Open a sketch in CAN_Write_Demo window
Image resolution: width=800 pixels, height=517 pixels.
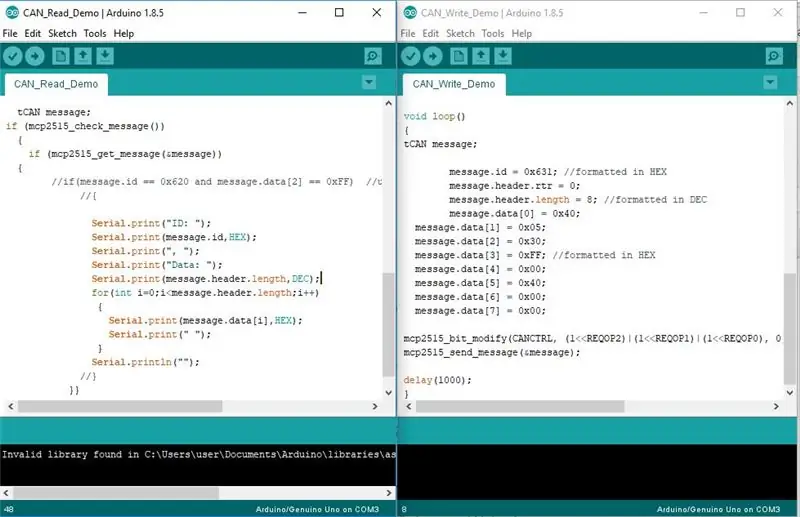(481, 56)
